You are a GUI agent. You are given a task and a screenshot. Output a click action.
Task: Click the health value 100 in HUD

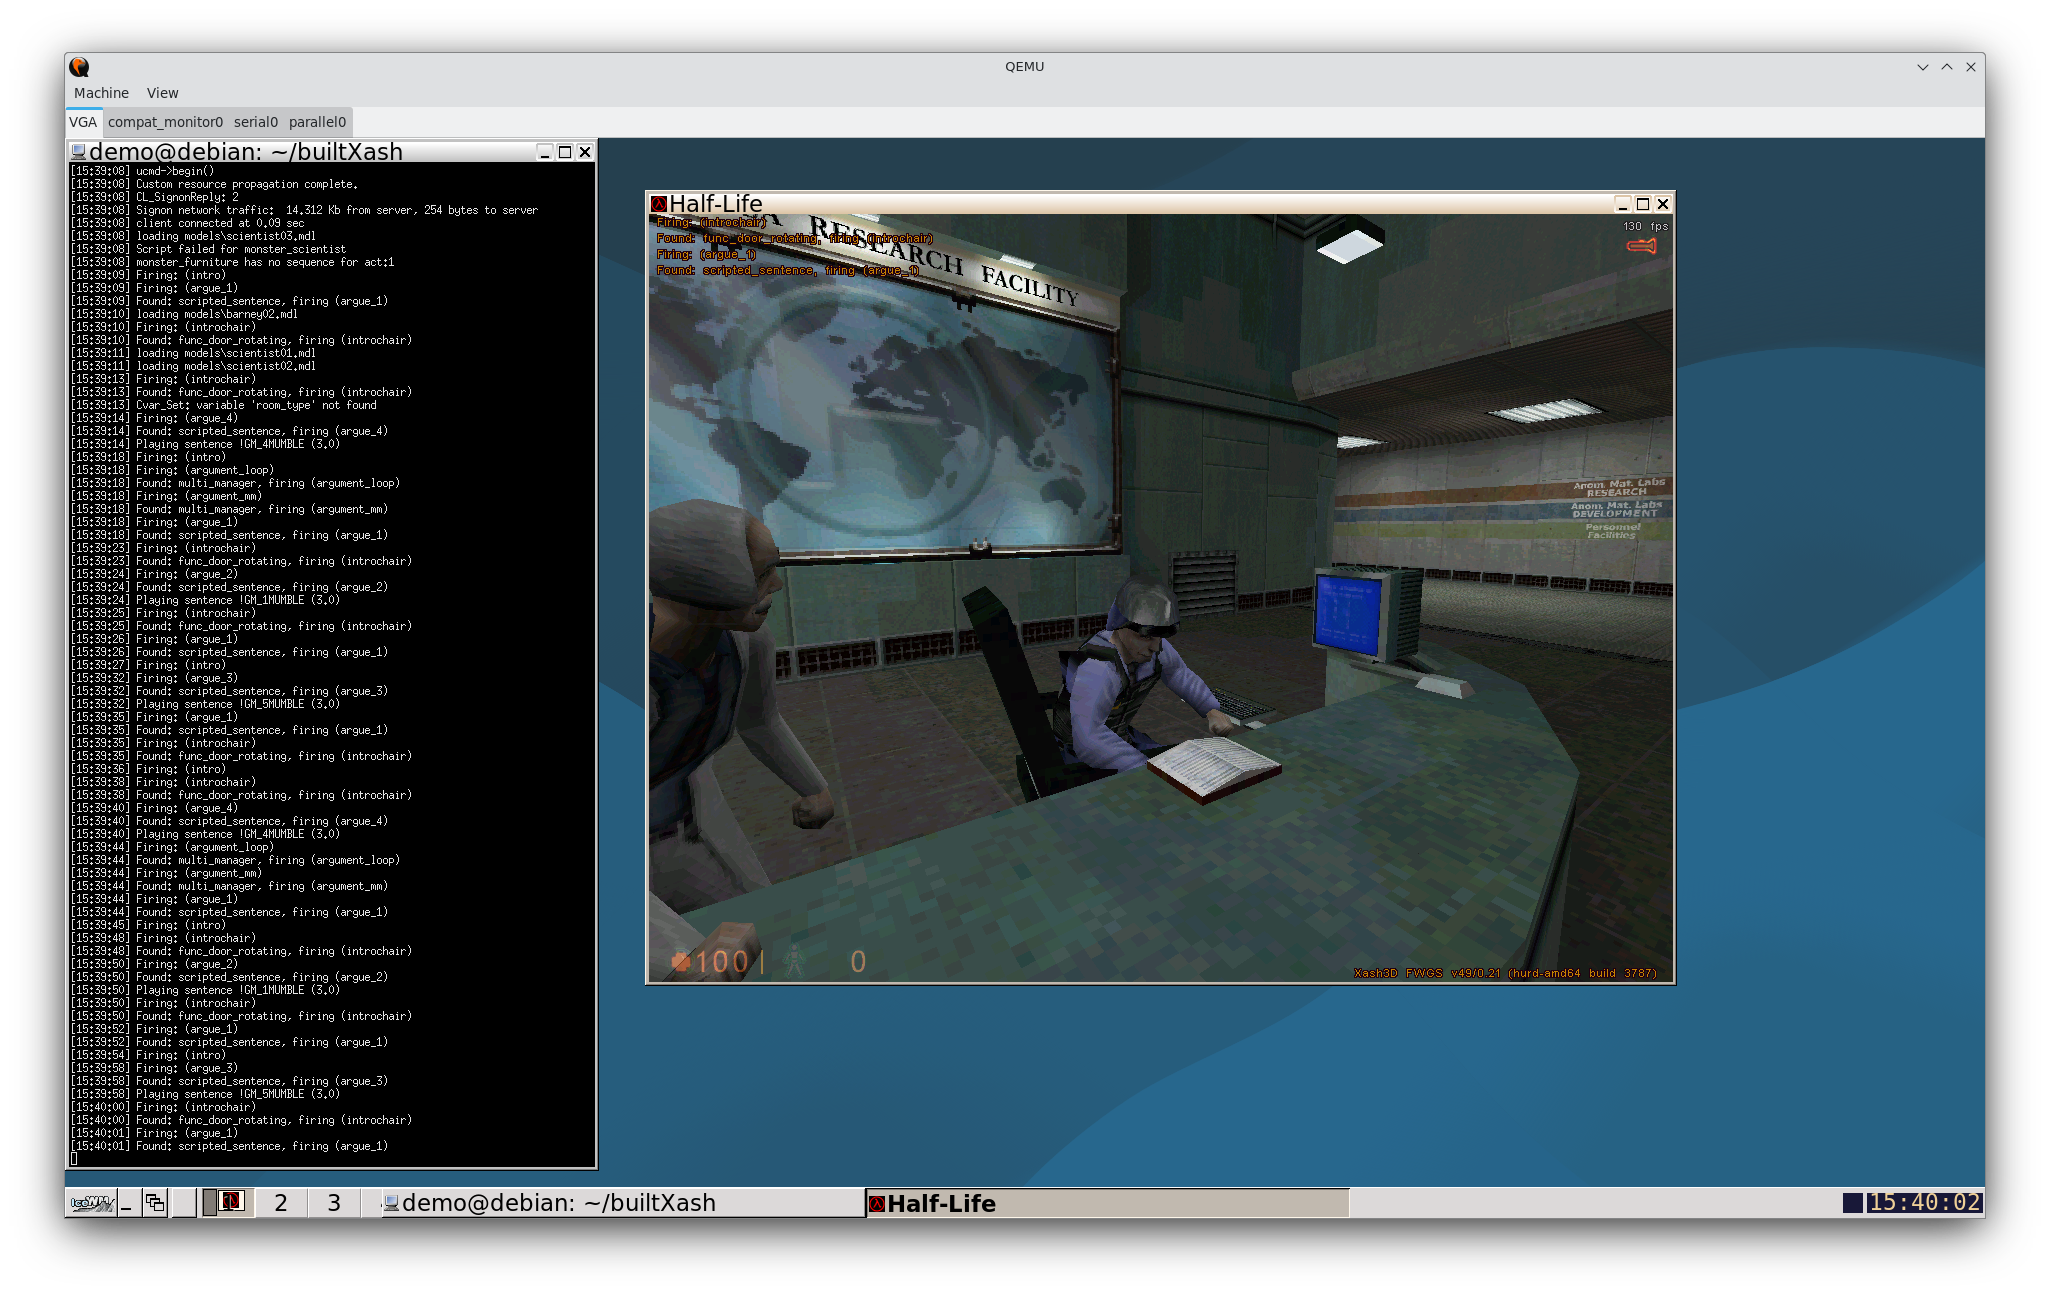pyautogui.click(x=722, y=962)
